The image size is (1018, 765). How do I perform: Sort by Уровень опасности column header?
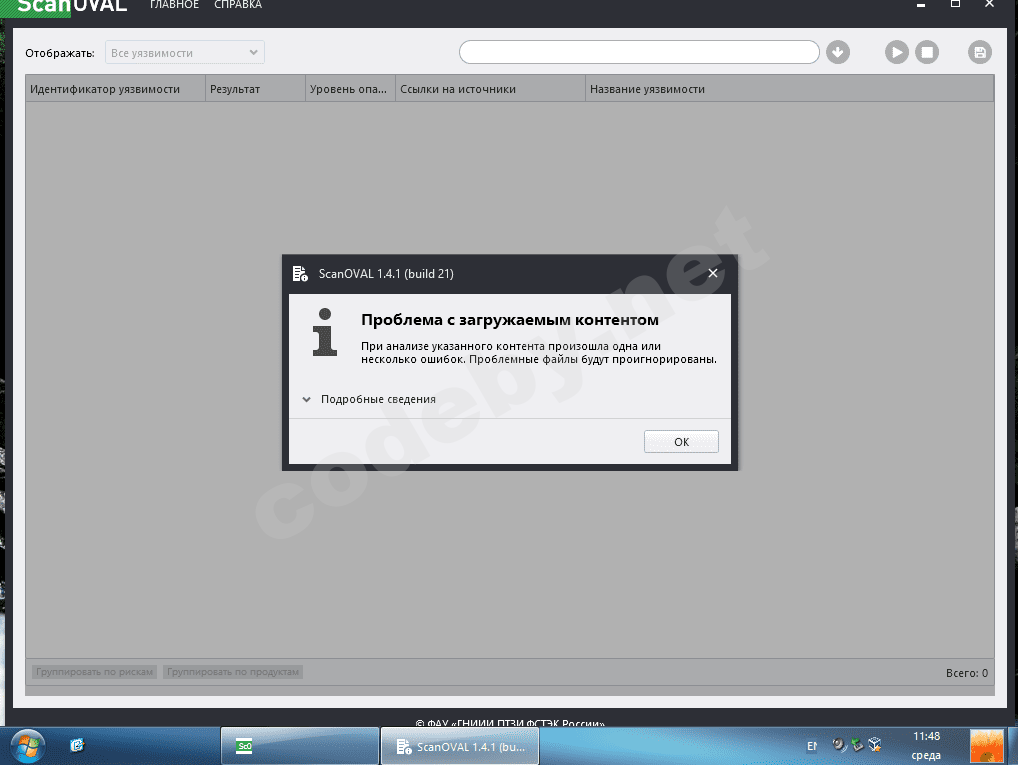click(350, 89)
